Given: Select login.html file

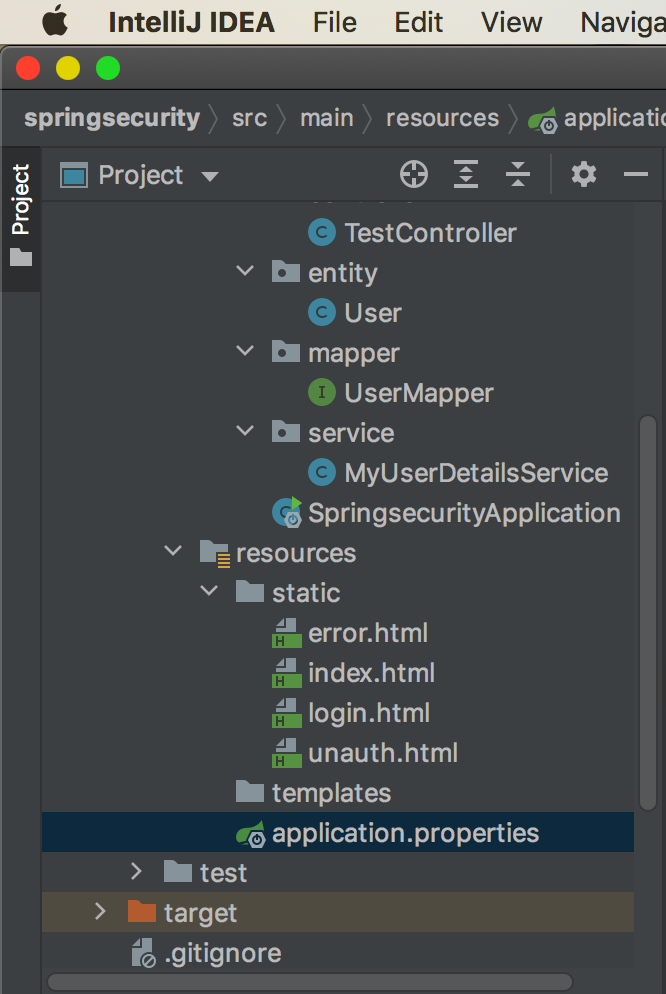Looking at the screenshot, I should coord(369,713).
